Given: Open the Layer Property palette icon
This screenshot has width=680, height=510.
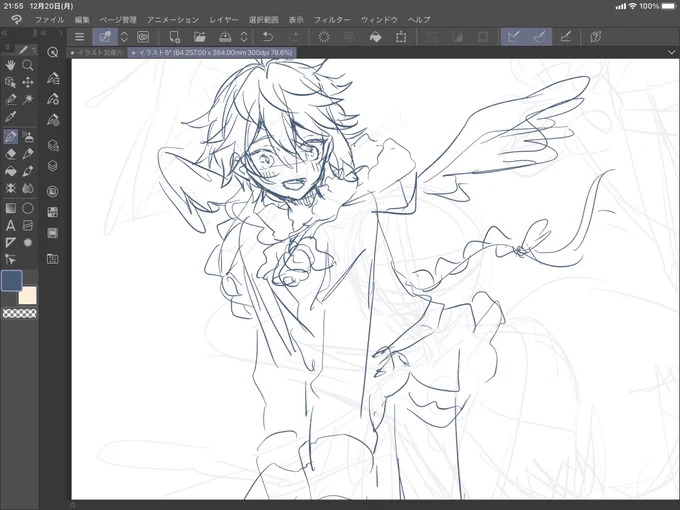Looking at the screenshot, I should pos(52,145).
